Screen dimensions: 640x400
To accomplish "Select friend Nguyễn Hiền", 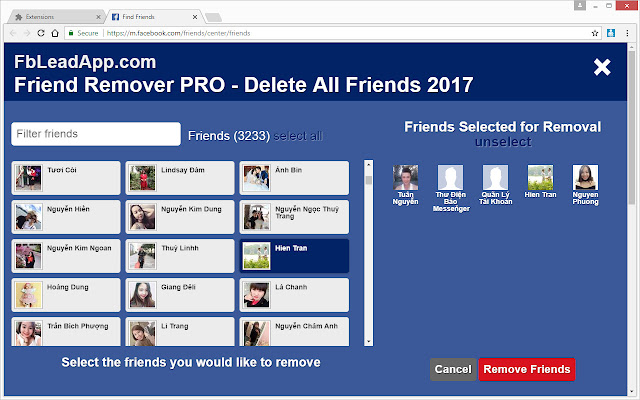I will (x=66, y=217).
